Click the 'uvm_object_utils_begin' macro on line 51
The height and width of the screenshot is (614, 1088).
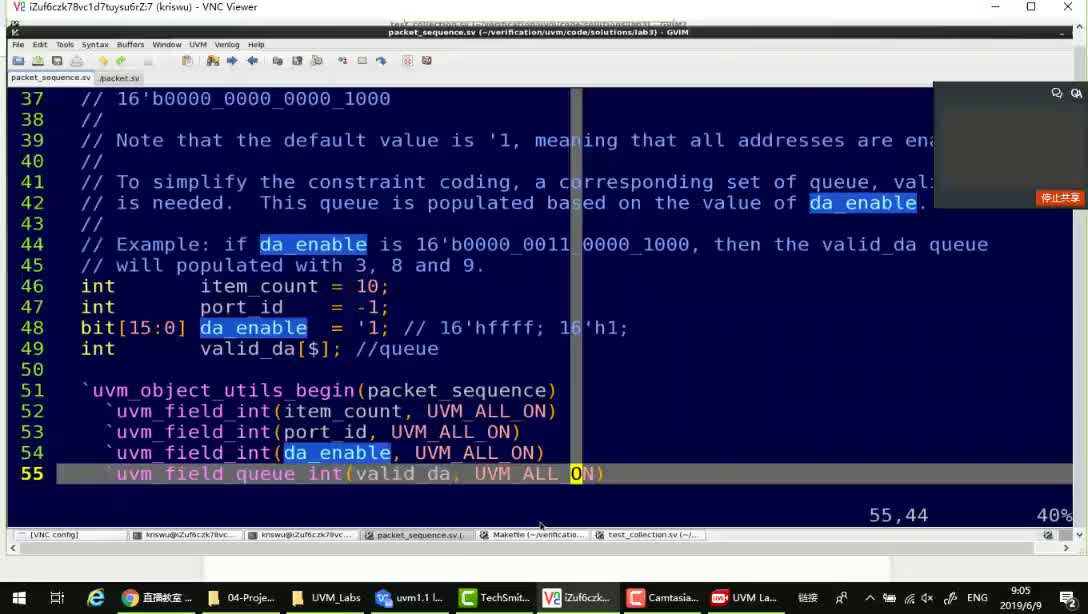point(223,391)
